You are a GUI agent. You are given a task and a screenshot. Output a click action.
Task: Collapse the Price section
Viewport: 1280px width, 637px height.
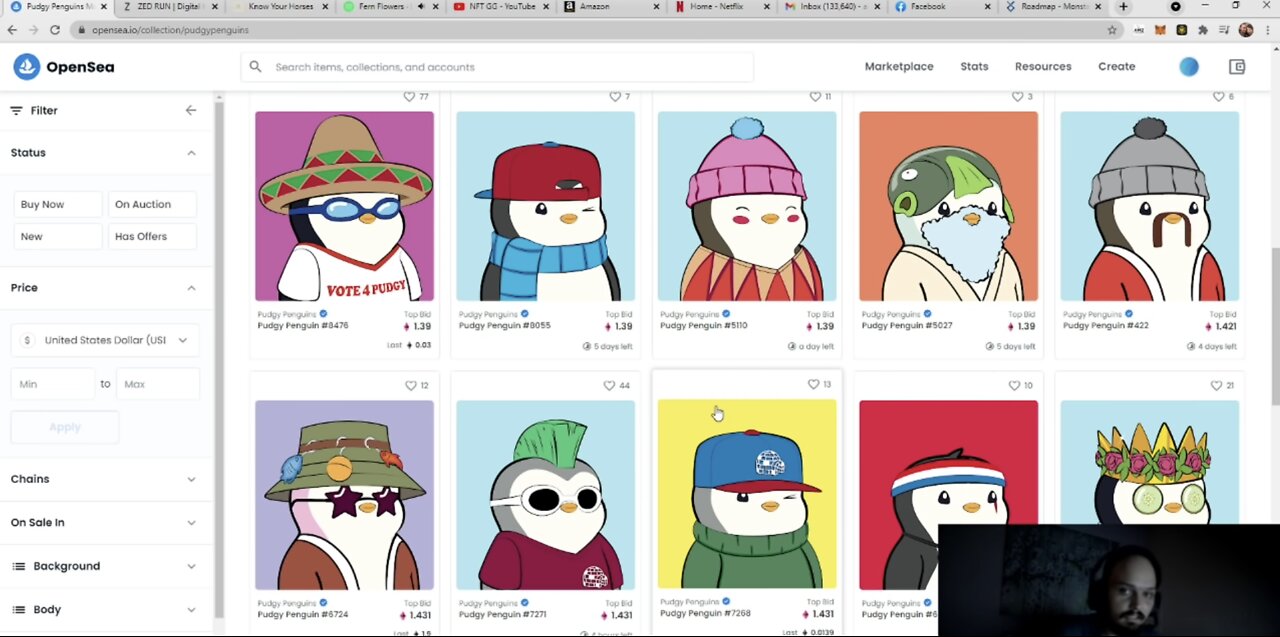[191, 288]
